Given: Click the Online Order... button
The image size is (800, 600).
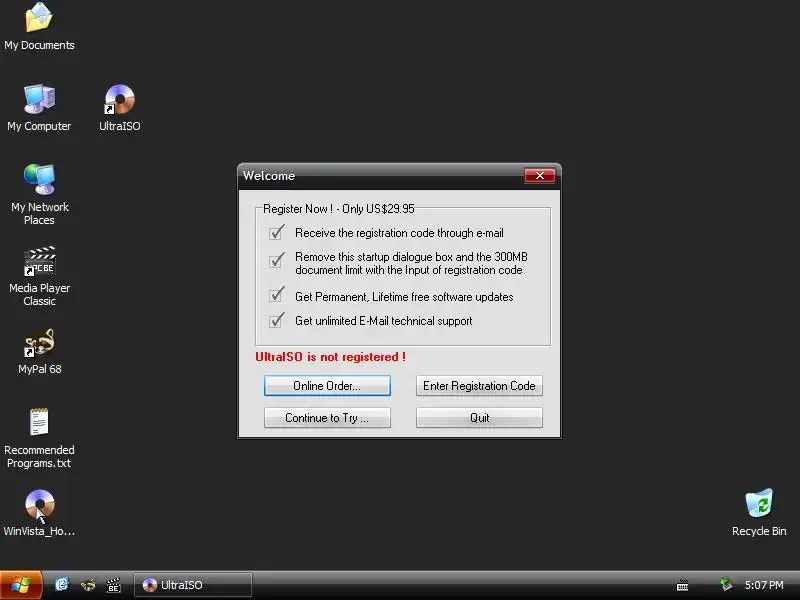Looking at the screenshot, I should [327, 386].
